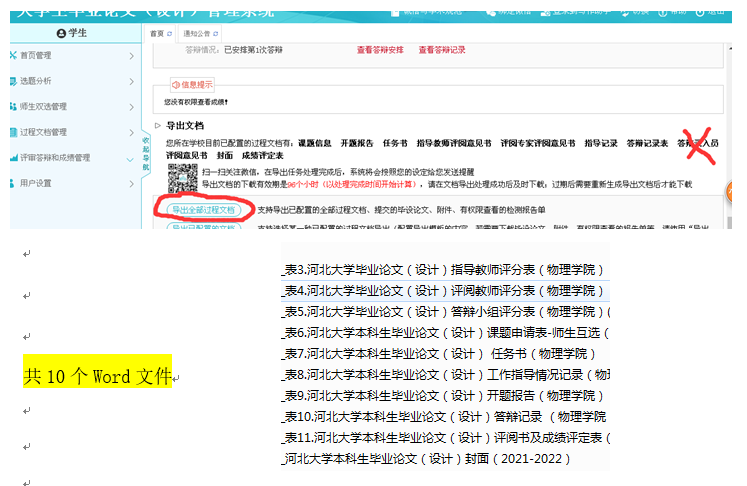
Task: Collapse the 导出文档 section triangle
Action: pyautogui.click(x=157, y=126)
